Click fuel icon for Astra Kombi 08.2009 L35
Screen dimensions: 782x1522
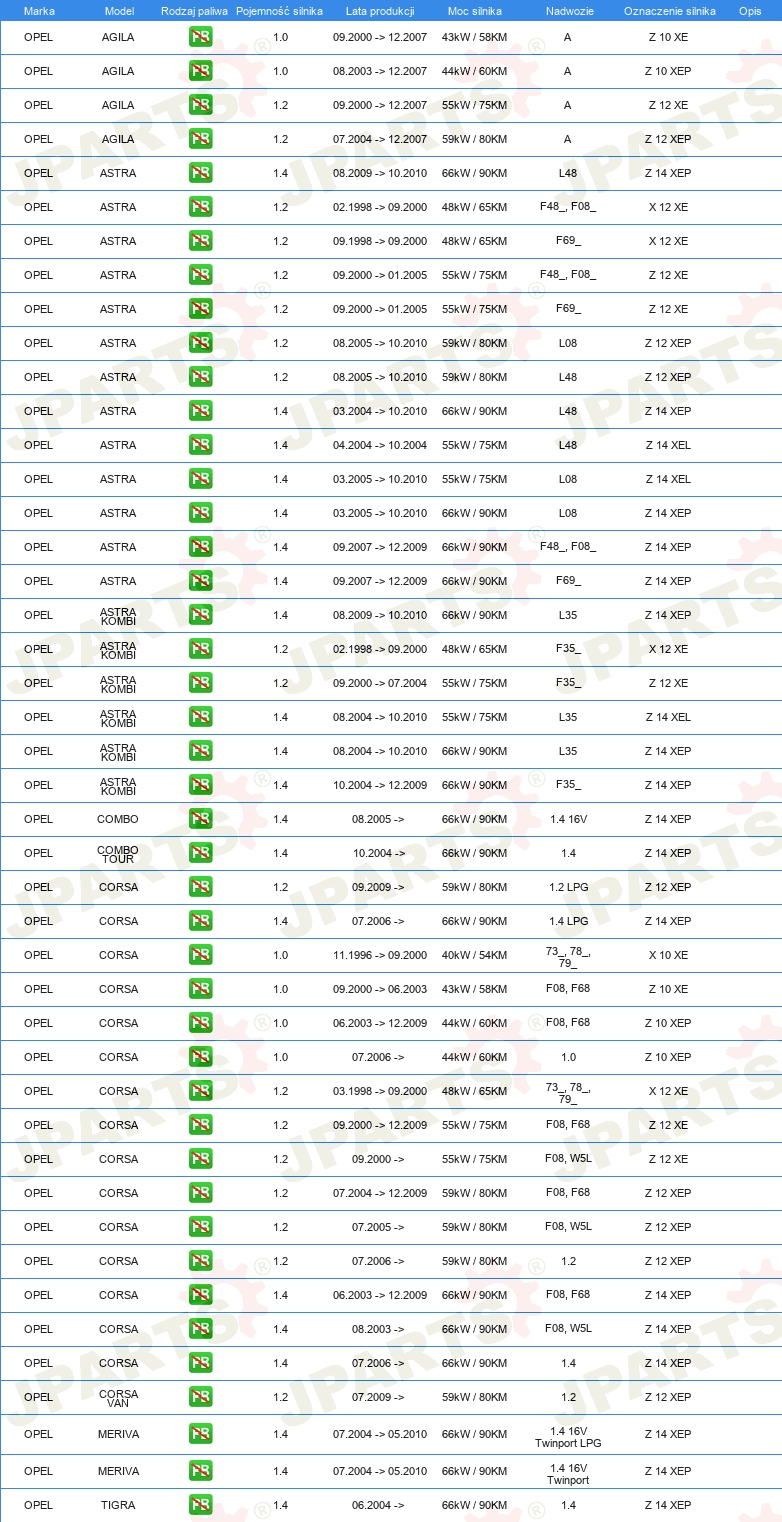pyautogui.click(x=201, y=615)
